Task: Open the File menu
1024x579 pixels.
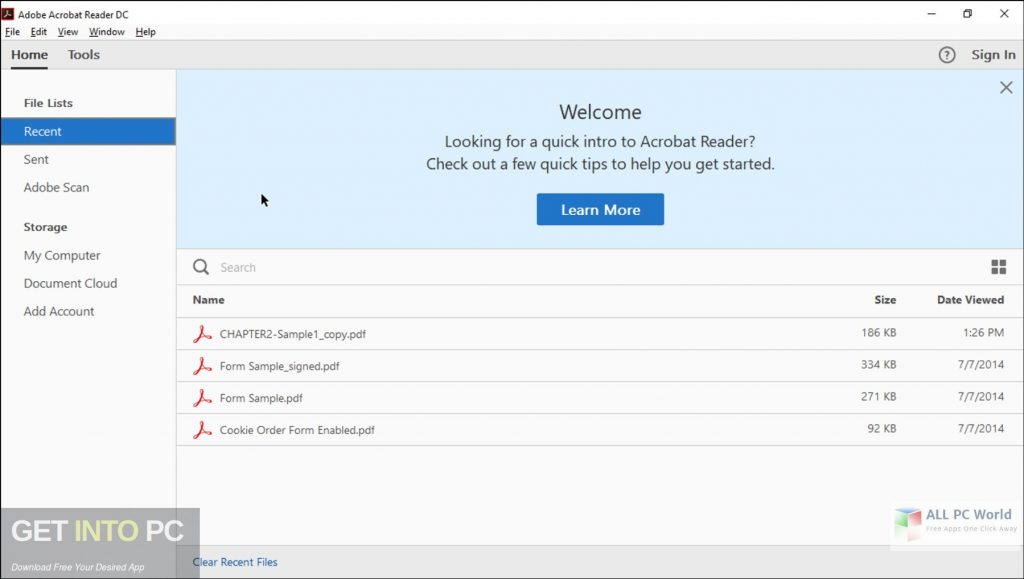Action: pos(12,31)
